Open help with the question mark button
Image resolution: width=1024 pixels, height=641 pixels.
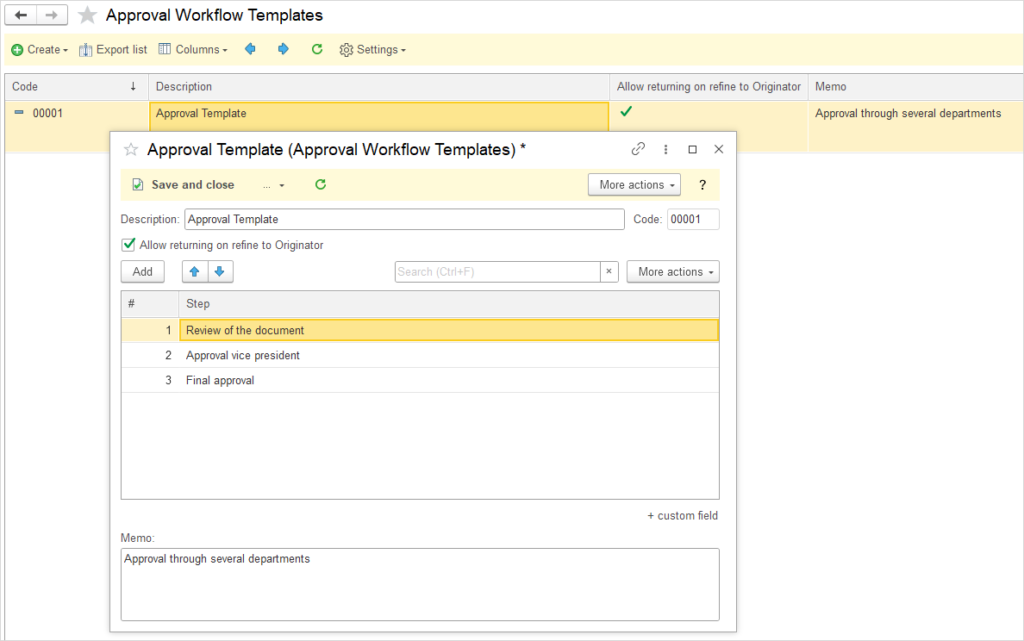point(702,185)
